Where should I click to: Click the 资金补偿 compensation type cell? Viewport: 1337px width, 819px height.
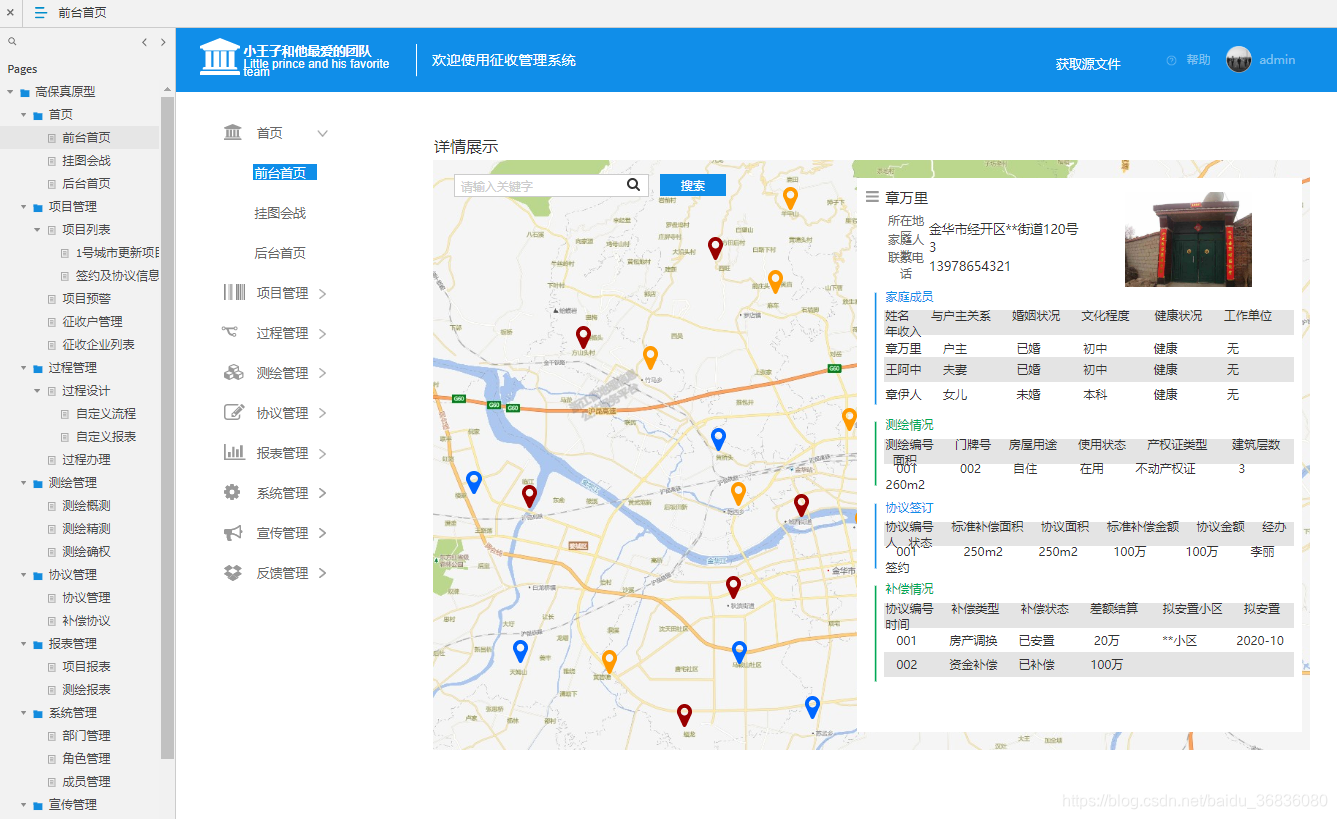973,665
